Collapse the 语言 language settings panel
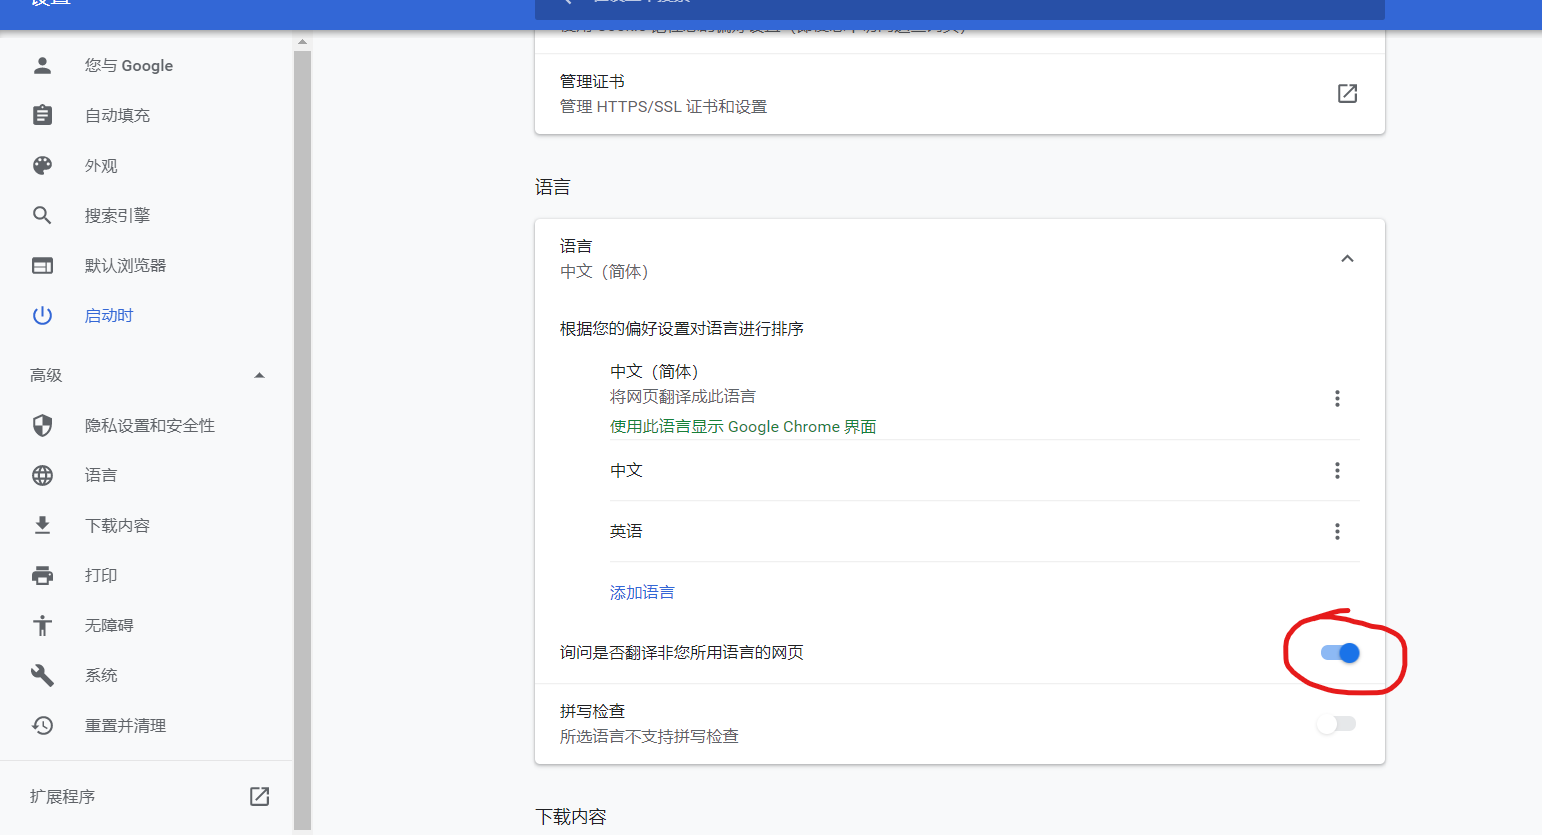 click(1347, 257)
